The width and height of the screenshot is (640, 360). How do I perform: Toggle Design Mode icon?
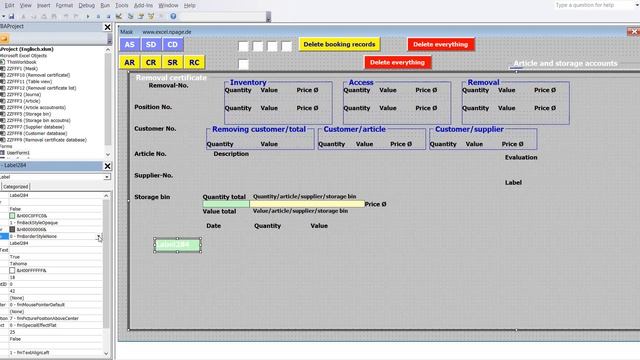click(x=119, y=16)
